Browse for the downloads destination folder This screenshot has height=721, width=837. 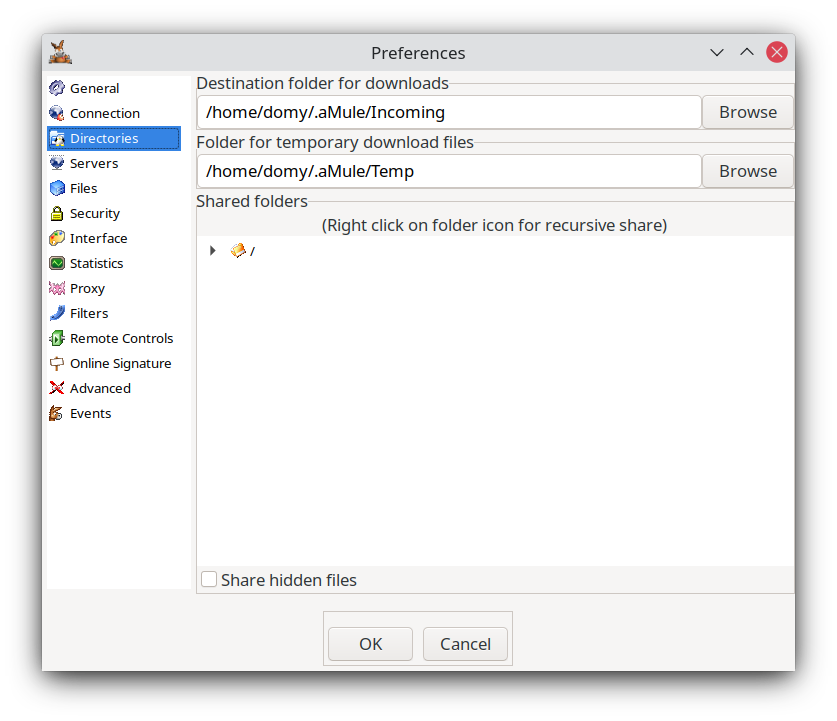(747, 112)
